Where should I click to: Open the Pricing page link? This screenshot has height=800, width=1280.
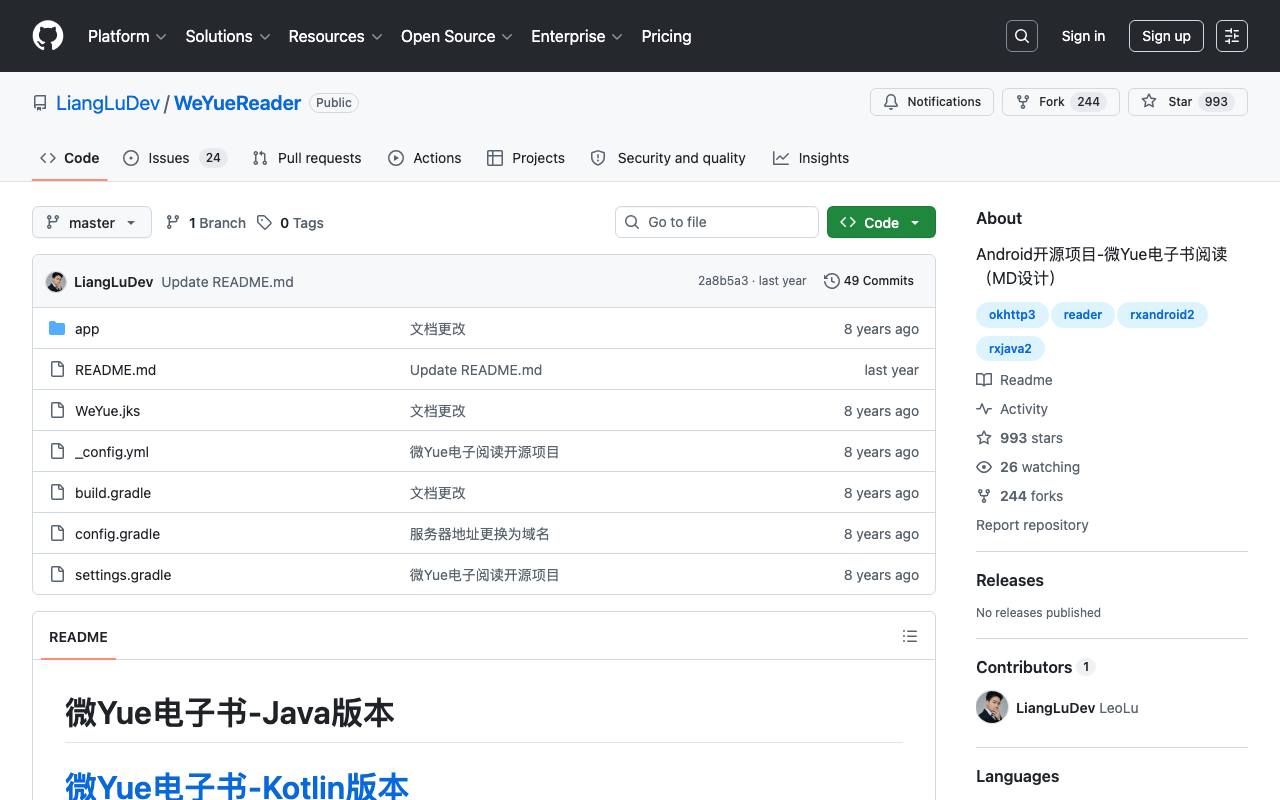coord(666,36)
